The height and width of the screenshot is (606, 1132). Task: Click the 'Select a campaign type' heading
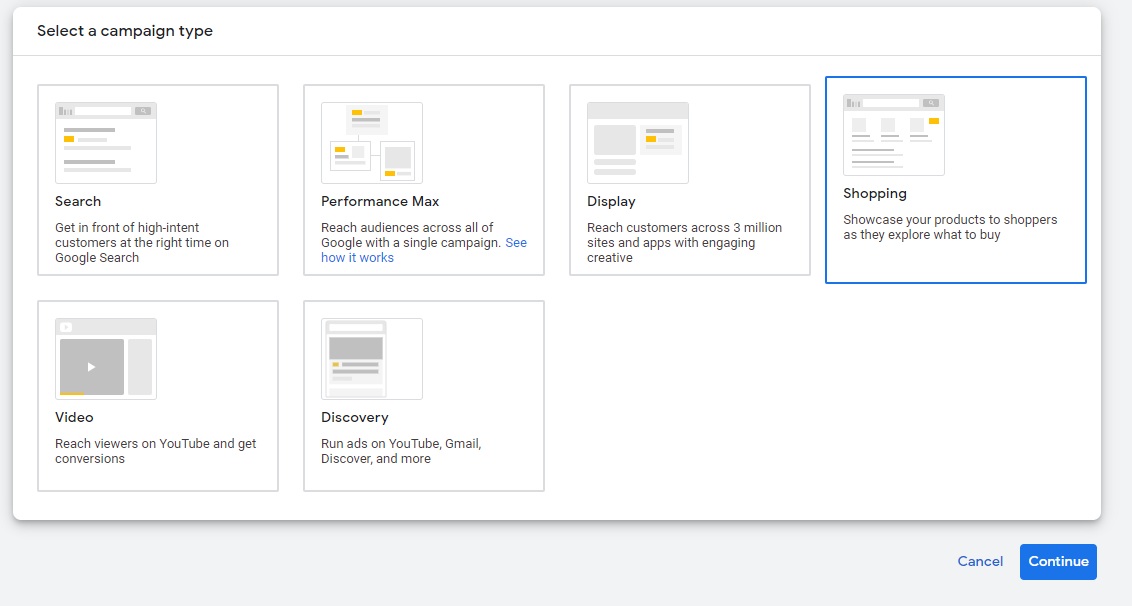(x=125, y=31)
